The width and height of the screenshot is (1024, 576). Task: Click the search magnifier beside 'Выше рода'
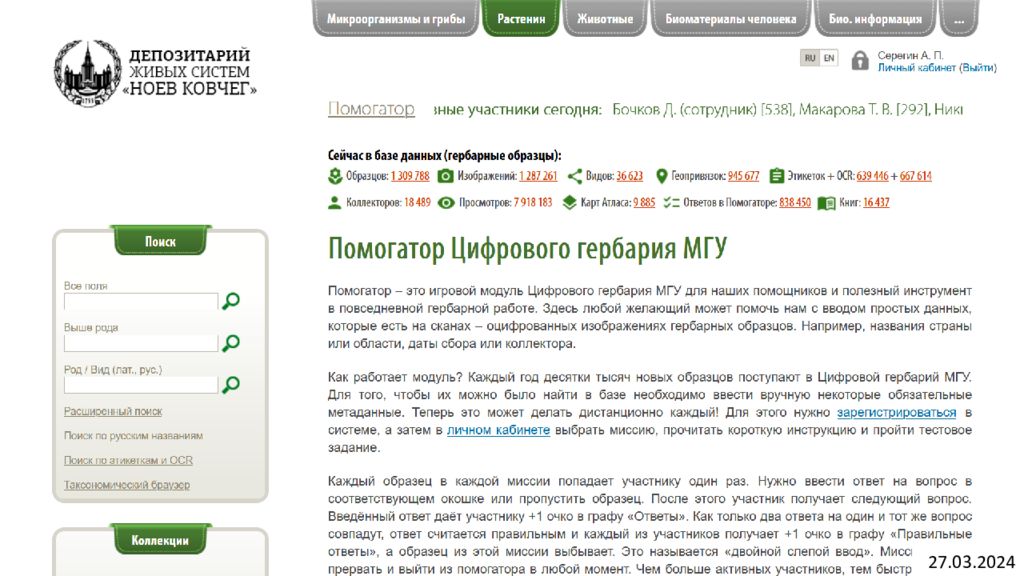231,343
